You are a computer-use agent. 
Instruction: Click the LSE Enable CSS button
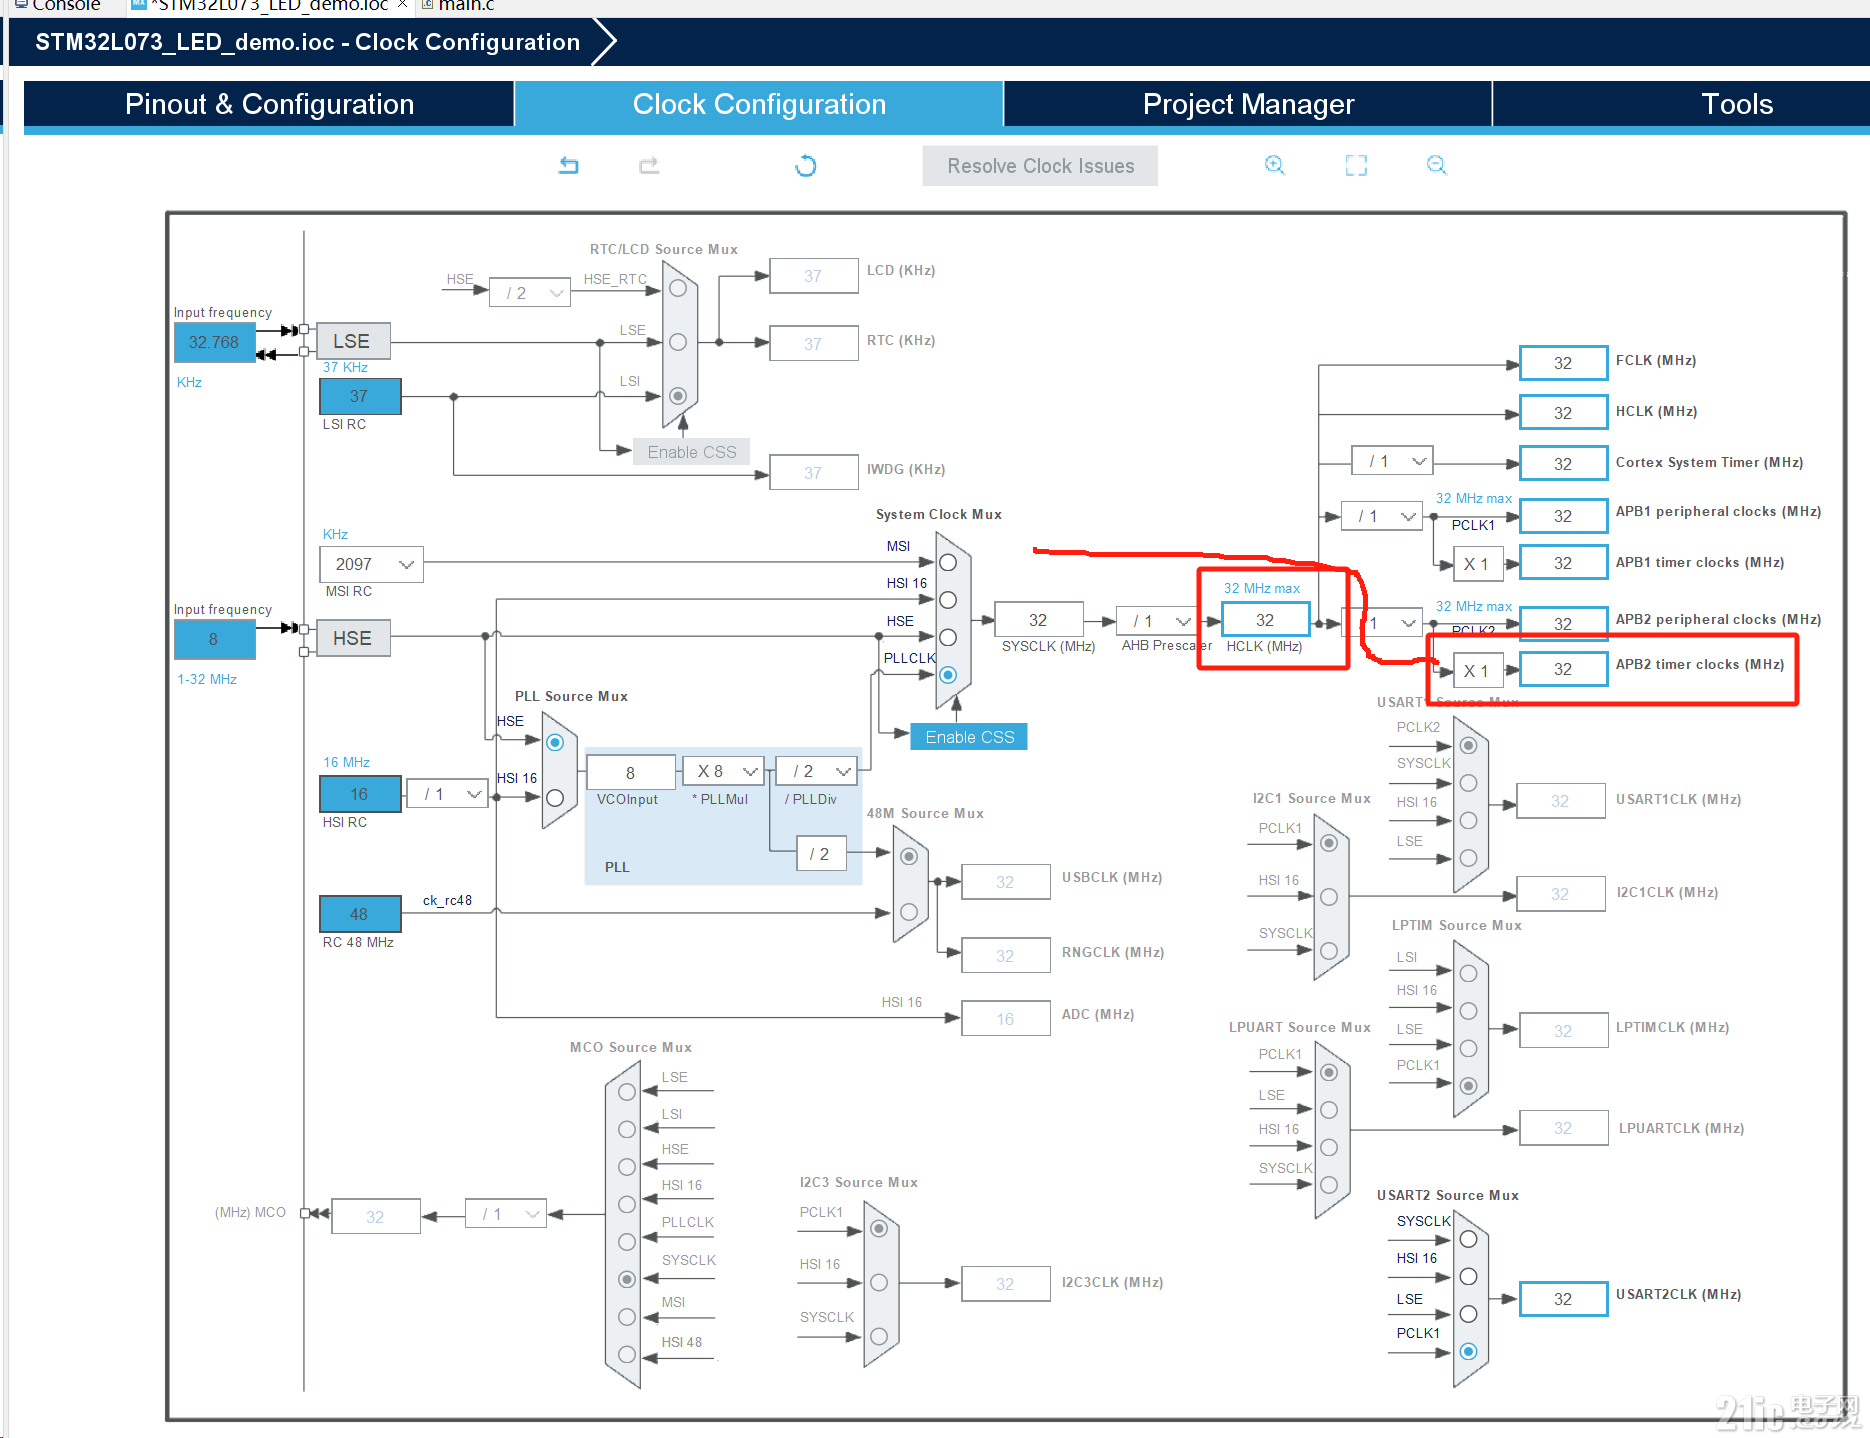691,452
